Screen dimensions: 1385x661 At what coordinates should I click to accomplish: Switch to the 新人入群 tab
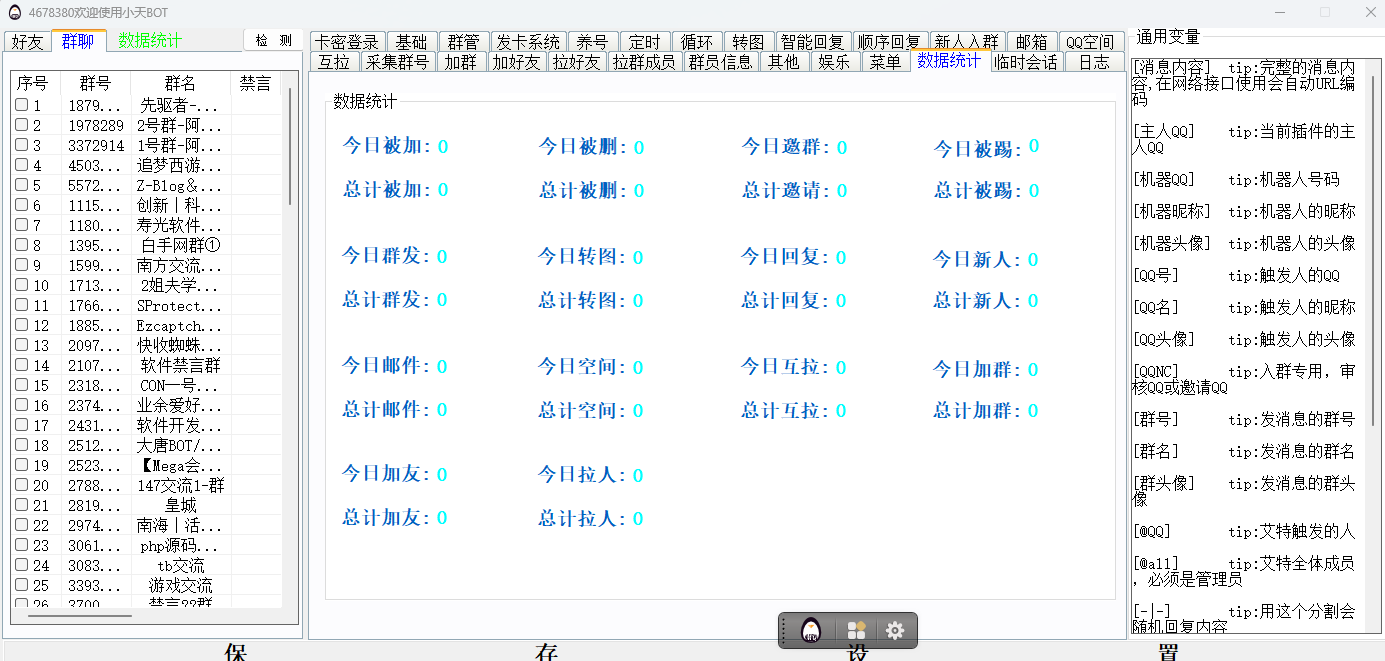click(x=967, y=42)
